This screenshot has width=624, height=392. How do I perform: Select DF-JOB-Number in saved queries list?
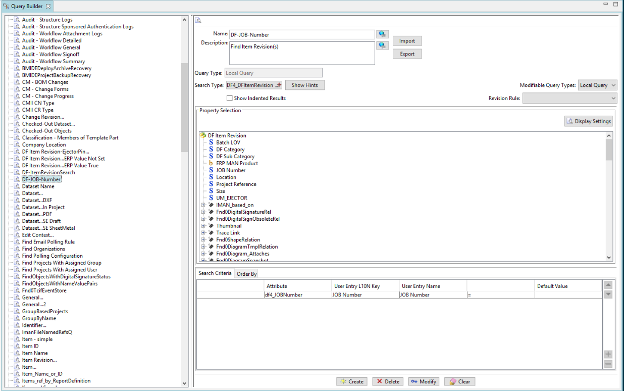tap(41, 179)
